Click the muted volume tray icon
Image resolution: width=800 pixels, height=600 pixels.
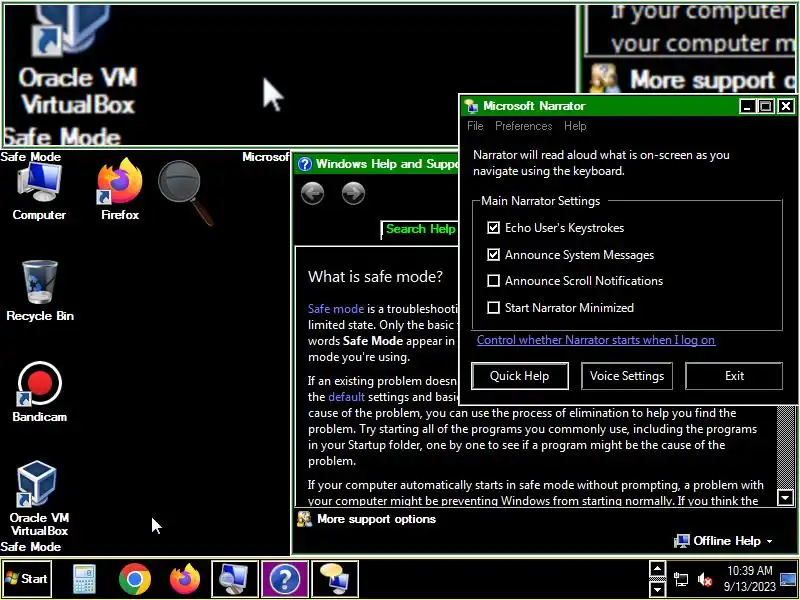click(705, 579)
